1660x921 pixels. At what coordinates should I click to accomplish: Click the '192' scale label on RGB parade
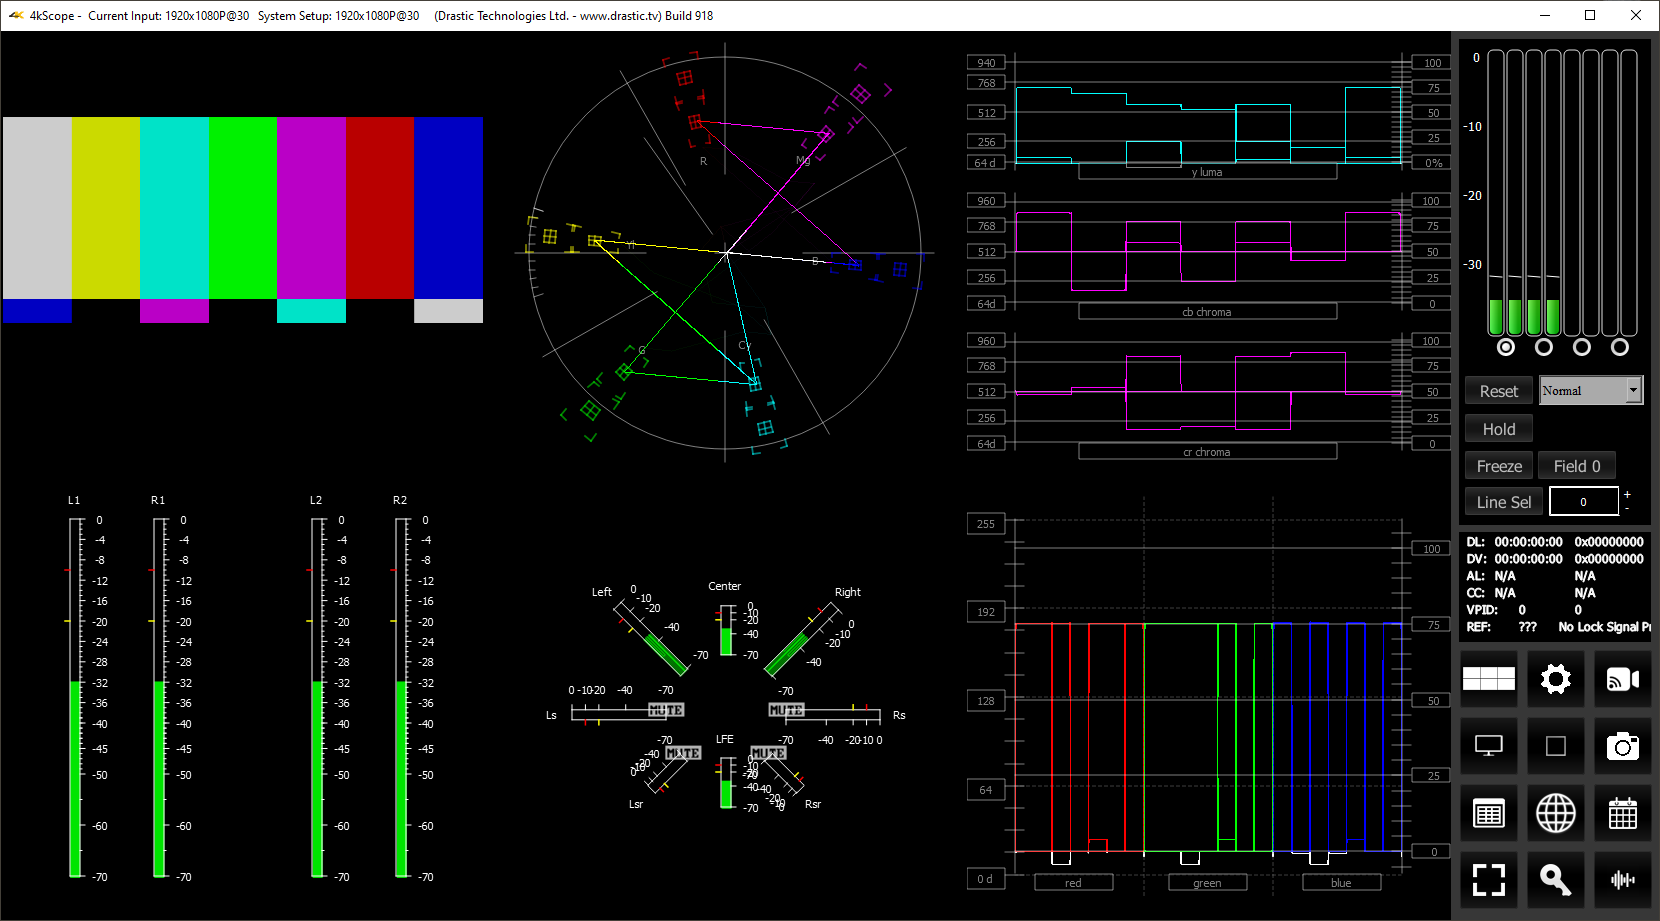point(986,612)
